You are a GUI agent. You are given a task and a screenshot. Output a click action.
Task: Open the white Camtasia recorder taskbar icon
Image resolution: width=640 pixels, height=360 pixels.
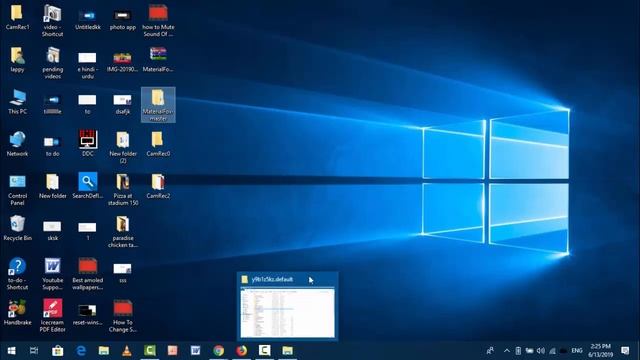click(x=264, y=351)
